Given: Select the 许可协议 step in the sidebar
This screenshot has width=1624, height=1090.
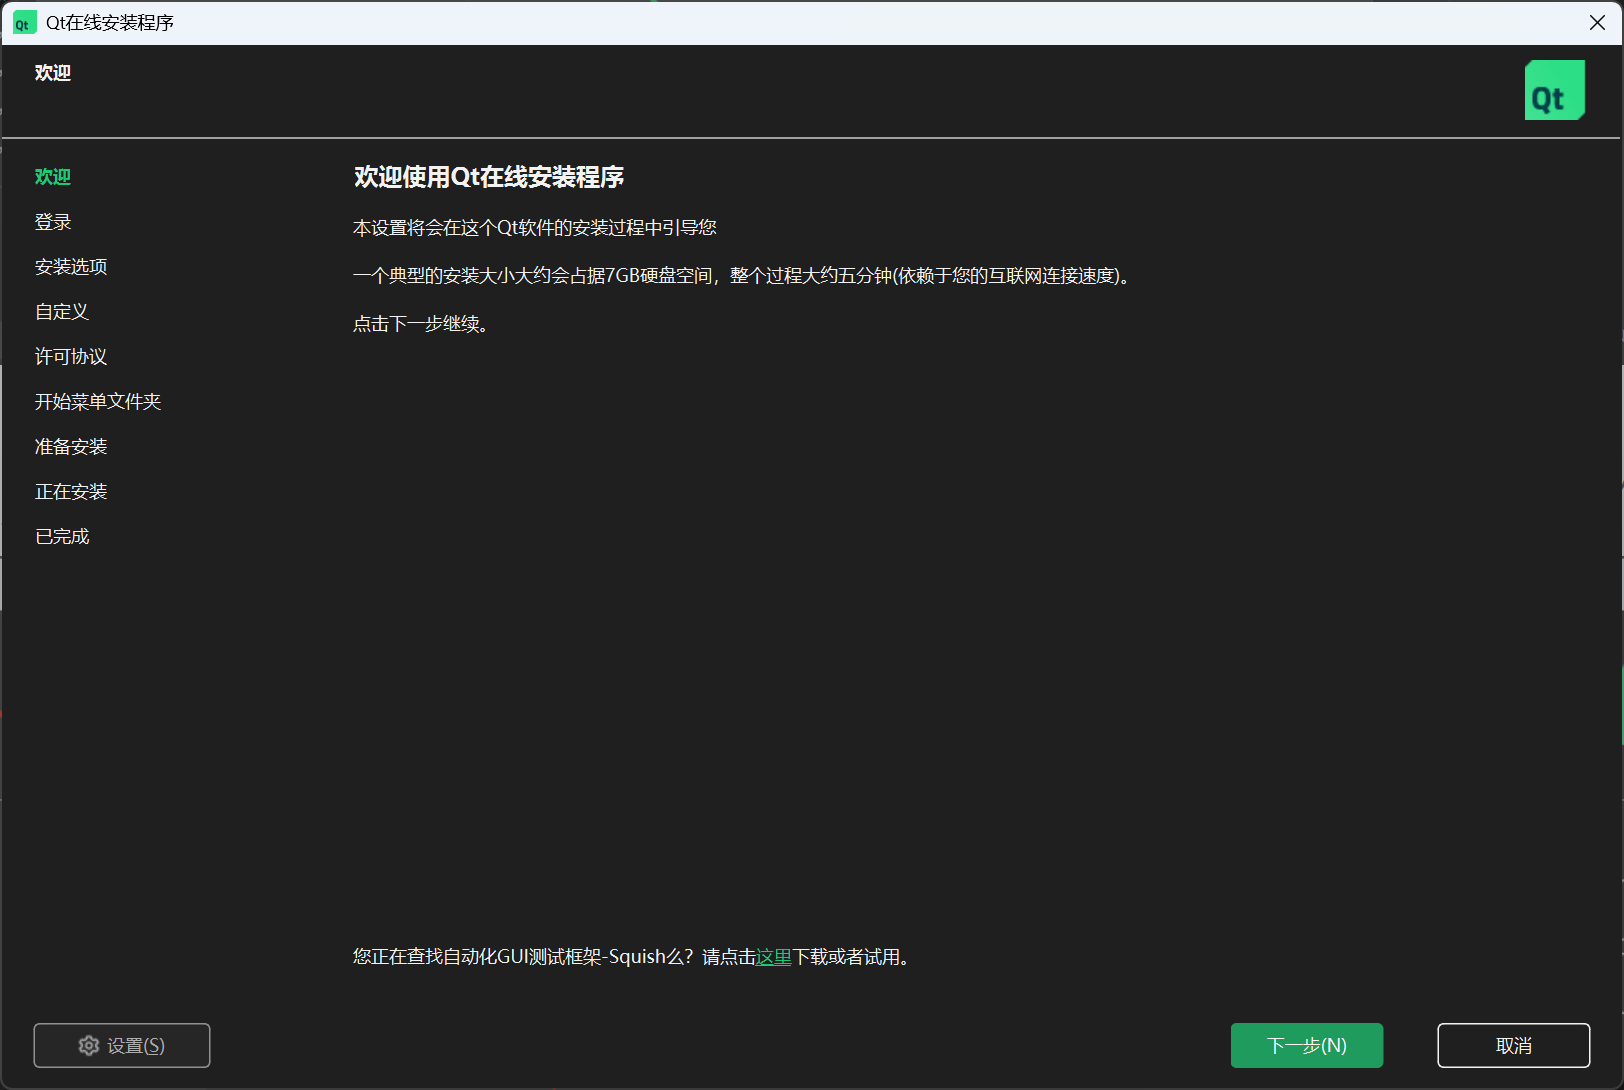Looking at the screenshot, I should click(x=71, y=357).
